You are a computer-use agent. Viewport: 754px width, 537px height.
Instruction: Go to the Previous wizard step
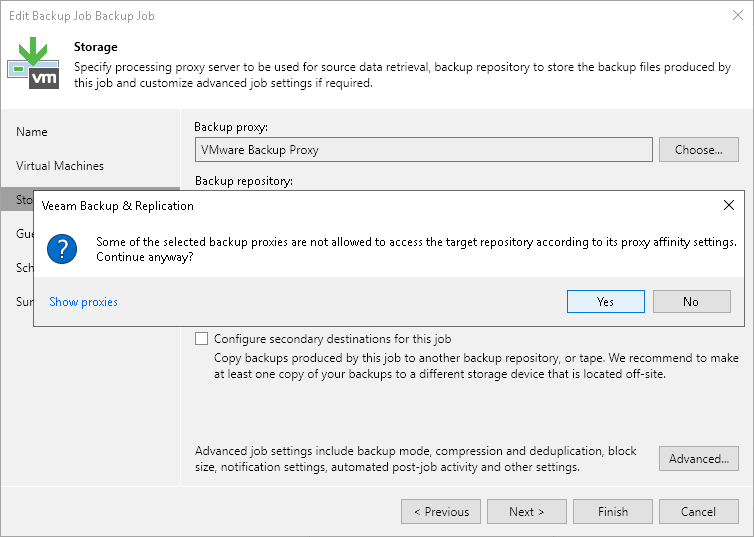pyautogui.click(x=440, y=511)
